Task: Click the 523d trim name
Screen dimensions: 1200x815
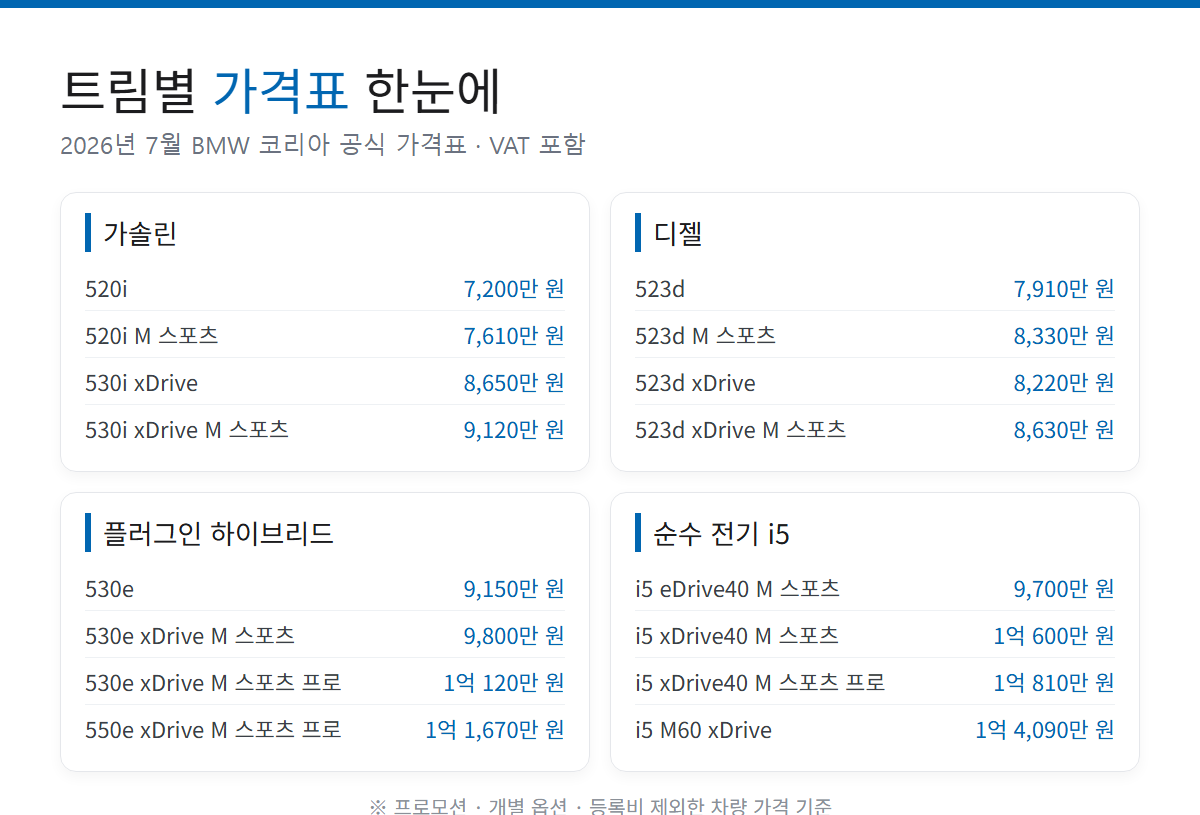Action: point(660,289)
